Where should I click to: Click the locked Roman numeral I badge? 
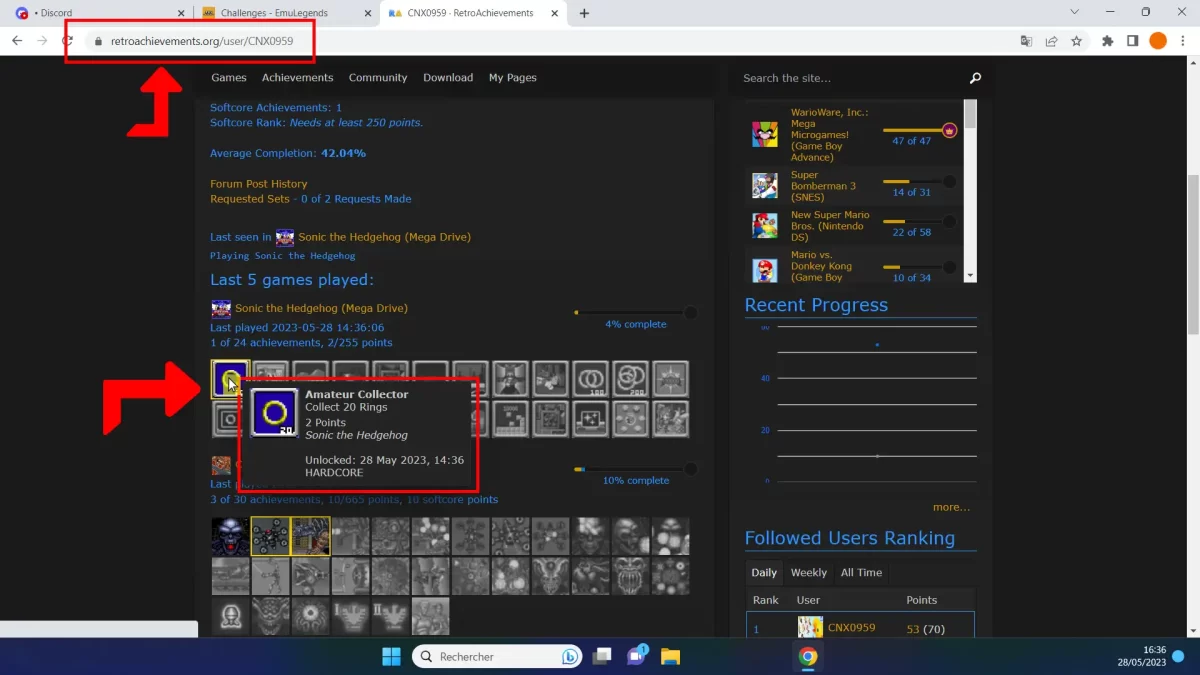(350, 616)
